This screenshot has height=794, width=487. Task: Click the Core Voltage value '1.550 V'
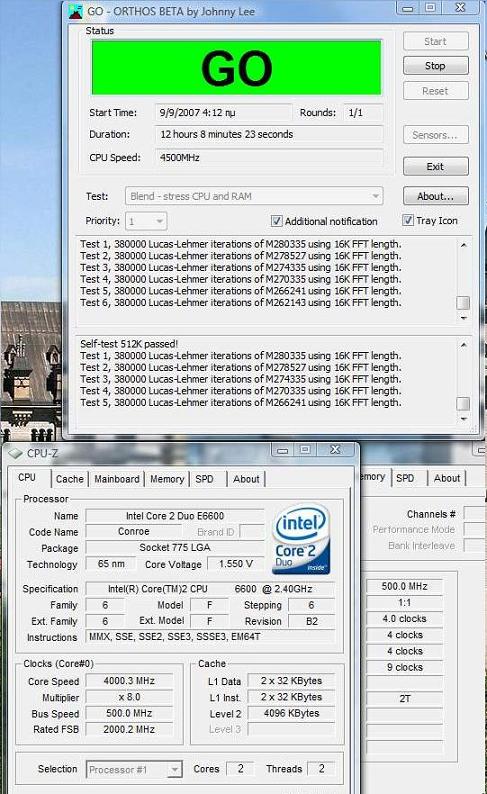(235, 564)
